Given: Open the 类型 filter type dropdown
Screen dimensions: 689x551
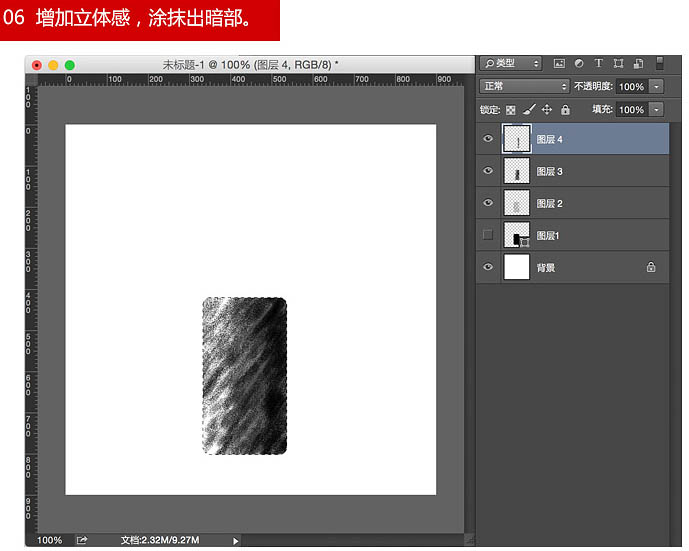Looking at the screenshot, I should click(511, 63).
